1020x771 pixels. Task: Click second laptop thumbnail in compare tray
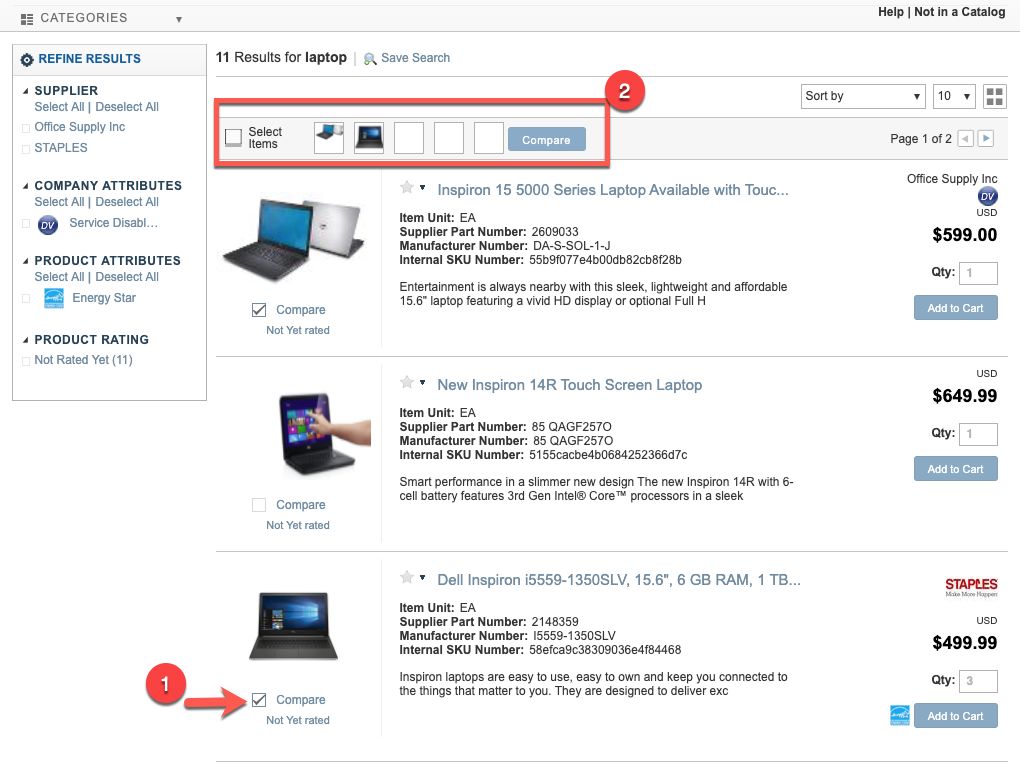point(369,137)
